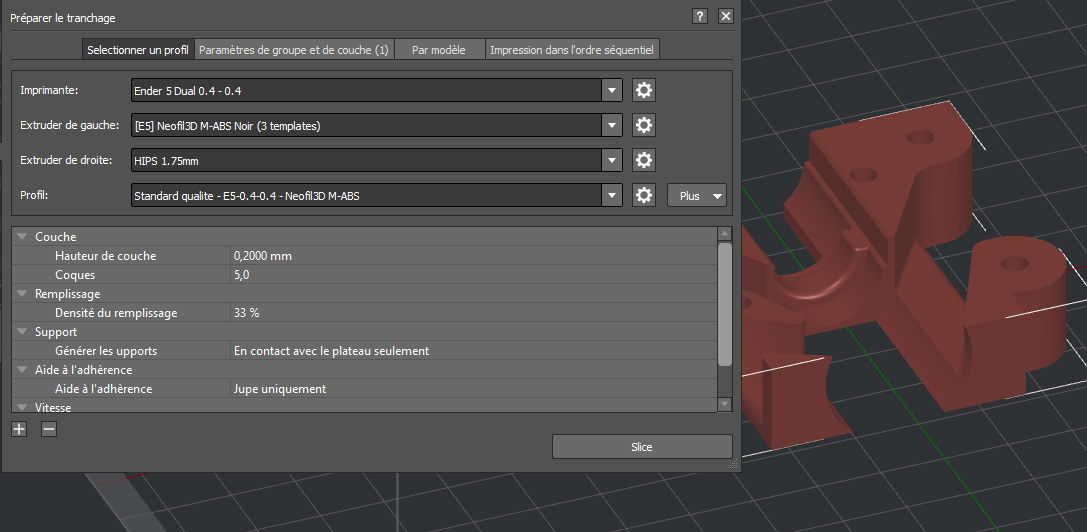1087x532 pixels.
Task: Click scroll down arrow of settings list
Action: [x=724, y=404]
